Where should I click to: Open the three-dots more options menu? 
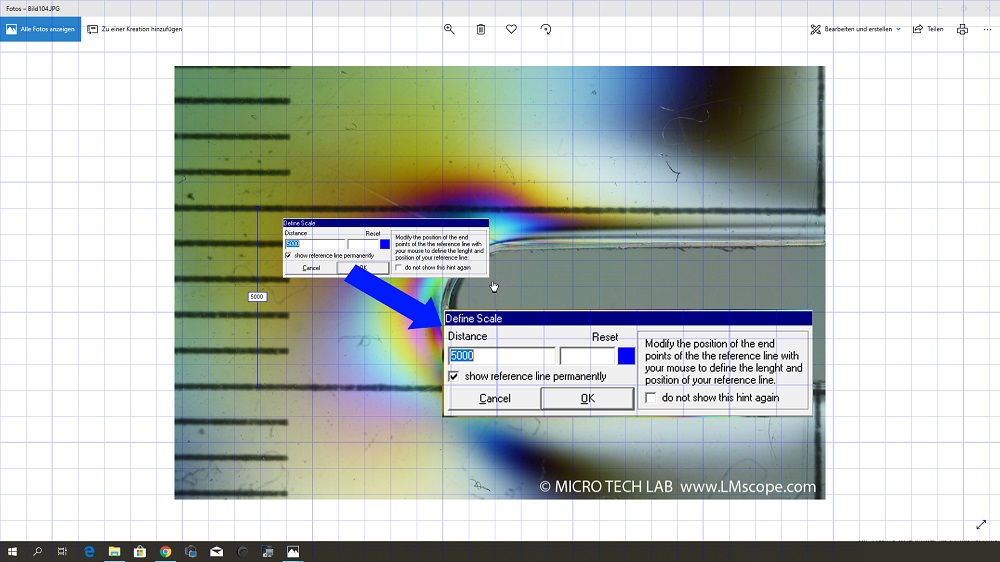(x=987, y=29)
